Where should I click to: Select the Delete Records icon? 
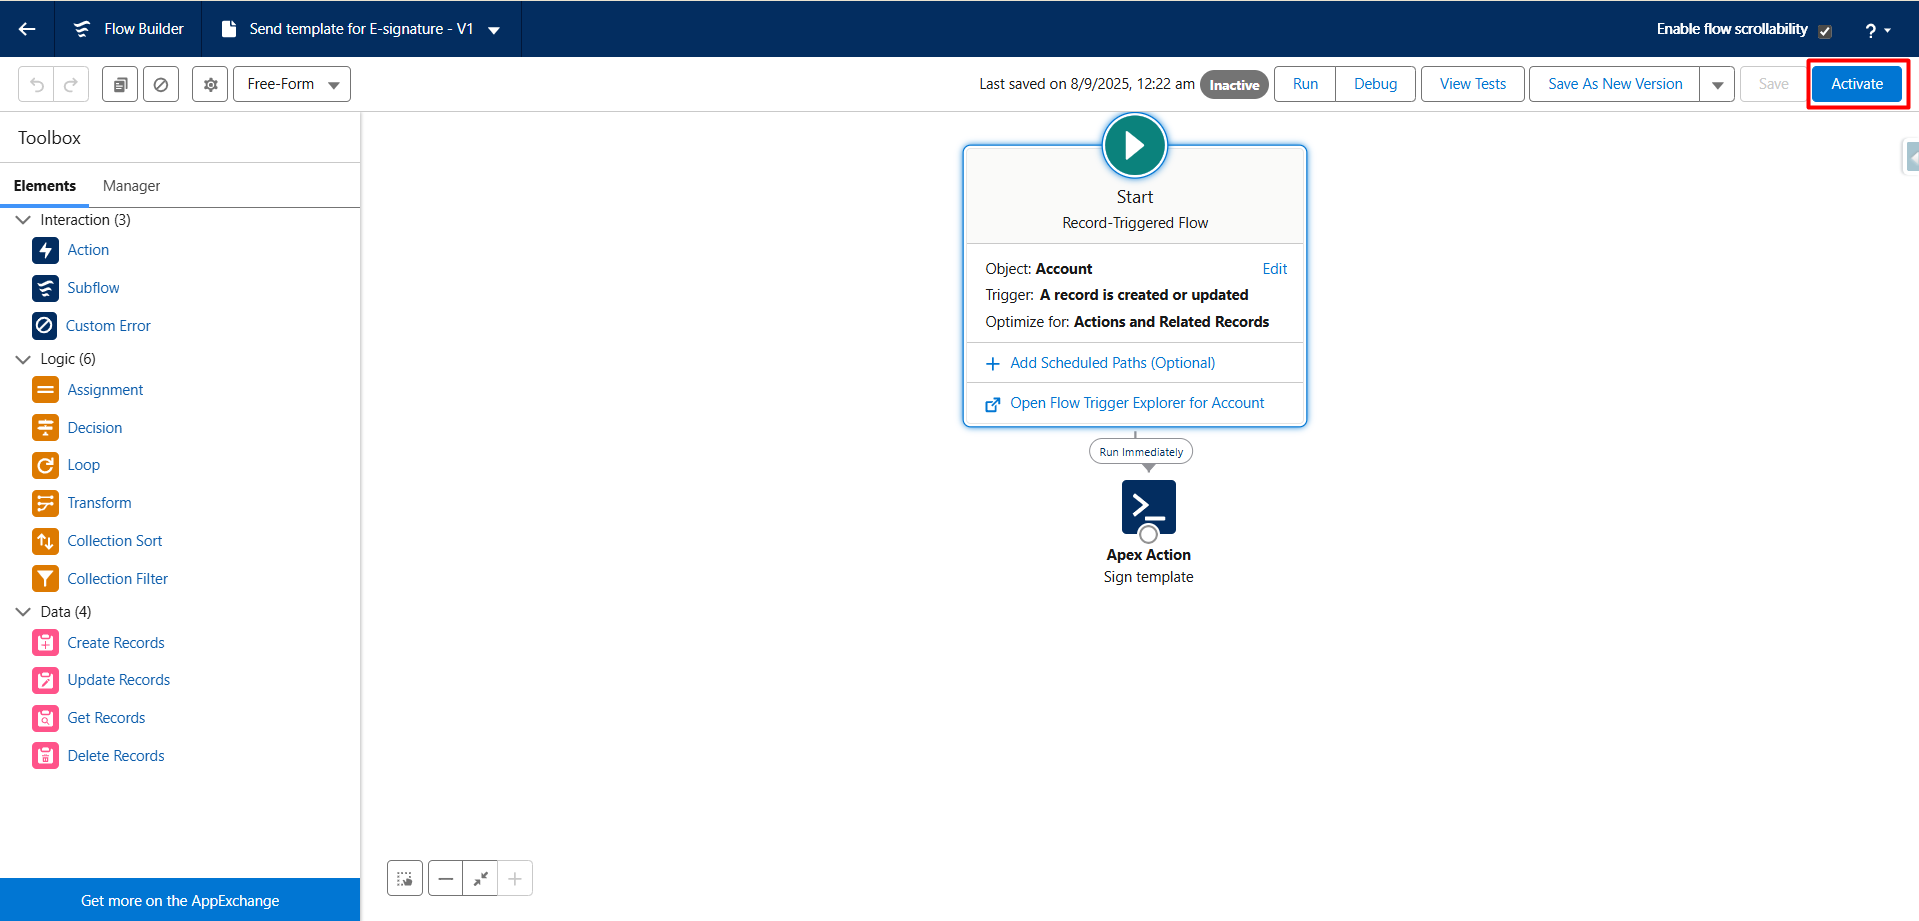(45, 756)
